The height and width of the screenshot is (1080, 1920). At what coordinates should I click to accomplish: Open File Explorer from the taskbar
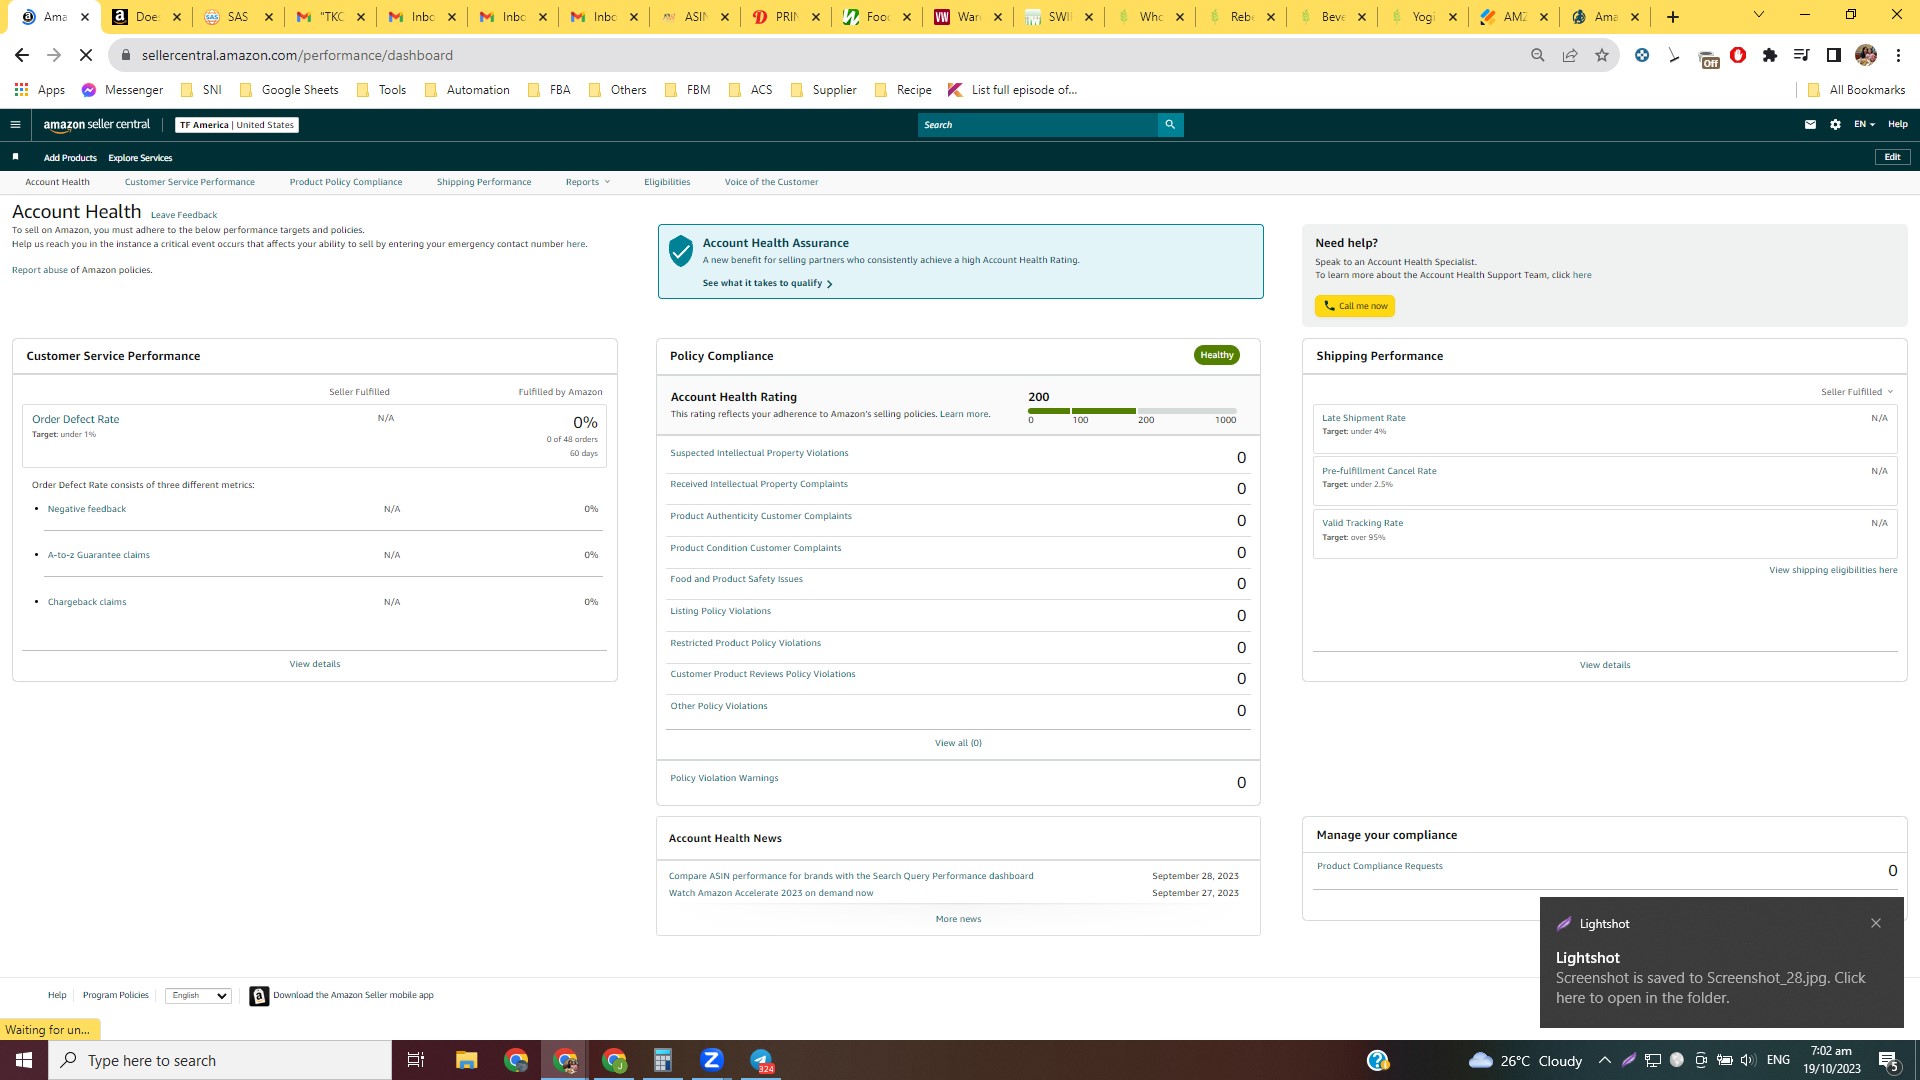coord(466,1060)
